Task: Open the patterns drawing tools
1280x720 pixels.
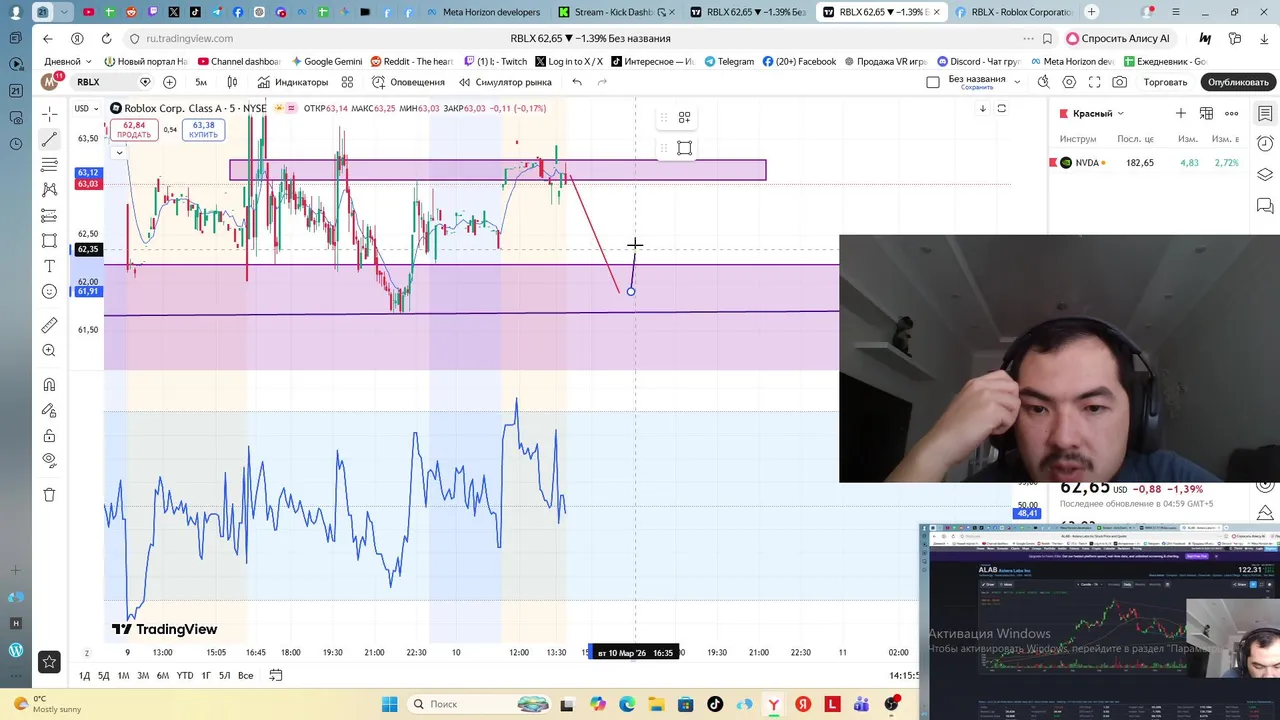Action: coord(49,189)
